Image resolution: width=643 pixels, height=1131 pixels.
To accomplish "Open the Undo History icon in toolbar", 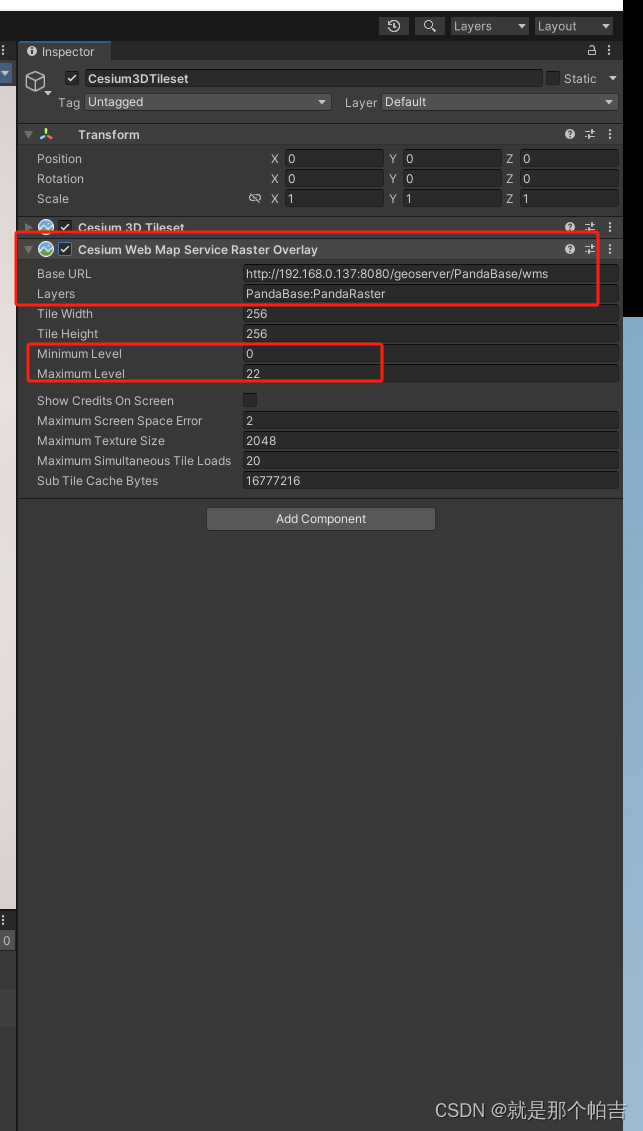I will 393,26.
